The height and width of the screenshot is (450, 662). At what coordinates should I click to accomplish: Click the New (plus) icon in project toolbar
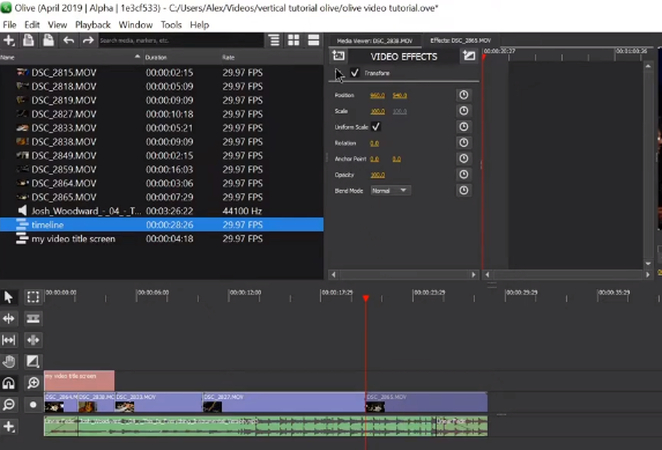tap(9, 41)
